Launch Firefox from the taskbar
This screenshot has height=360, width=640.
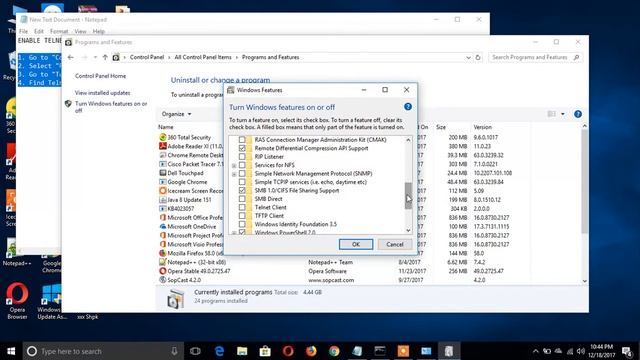pyautogui.click(x=311, y=351)
